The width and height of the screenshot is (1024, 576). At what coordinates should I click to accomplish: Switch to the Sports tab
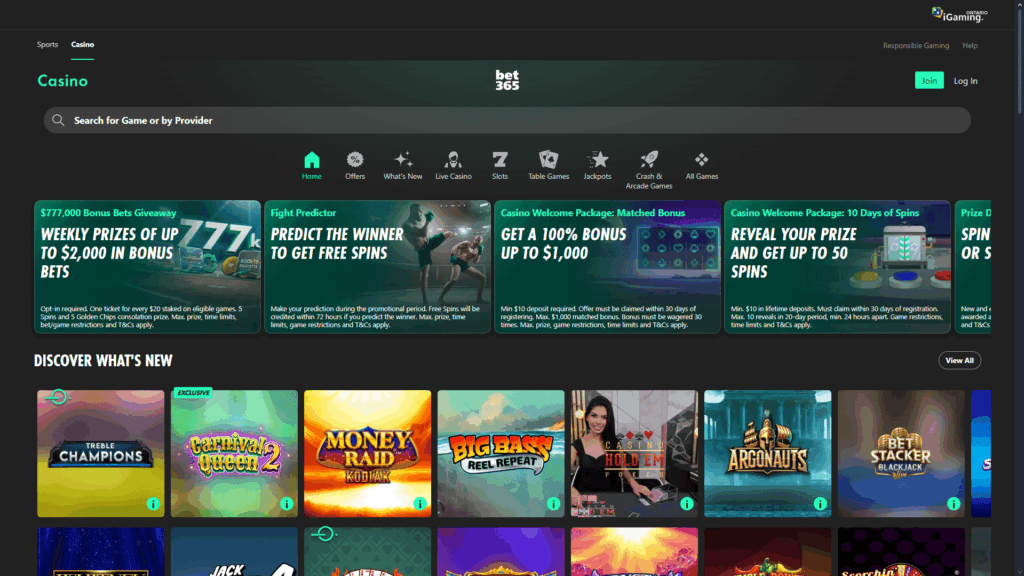click(47, 44)
